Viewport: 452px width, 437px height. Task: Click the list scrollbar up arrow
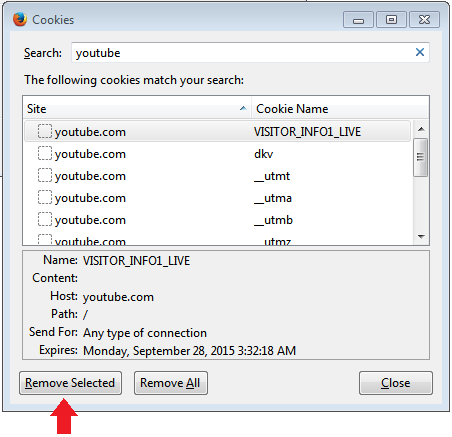(421, 129)
